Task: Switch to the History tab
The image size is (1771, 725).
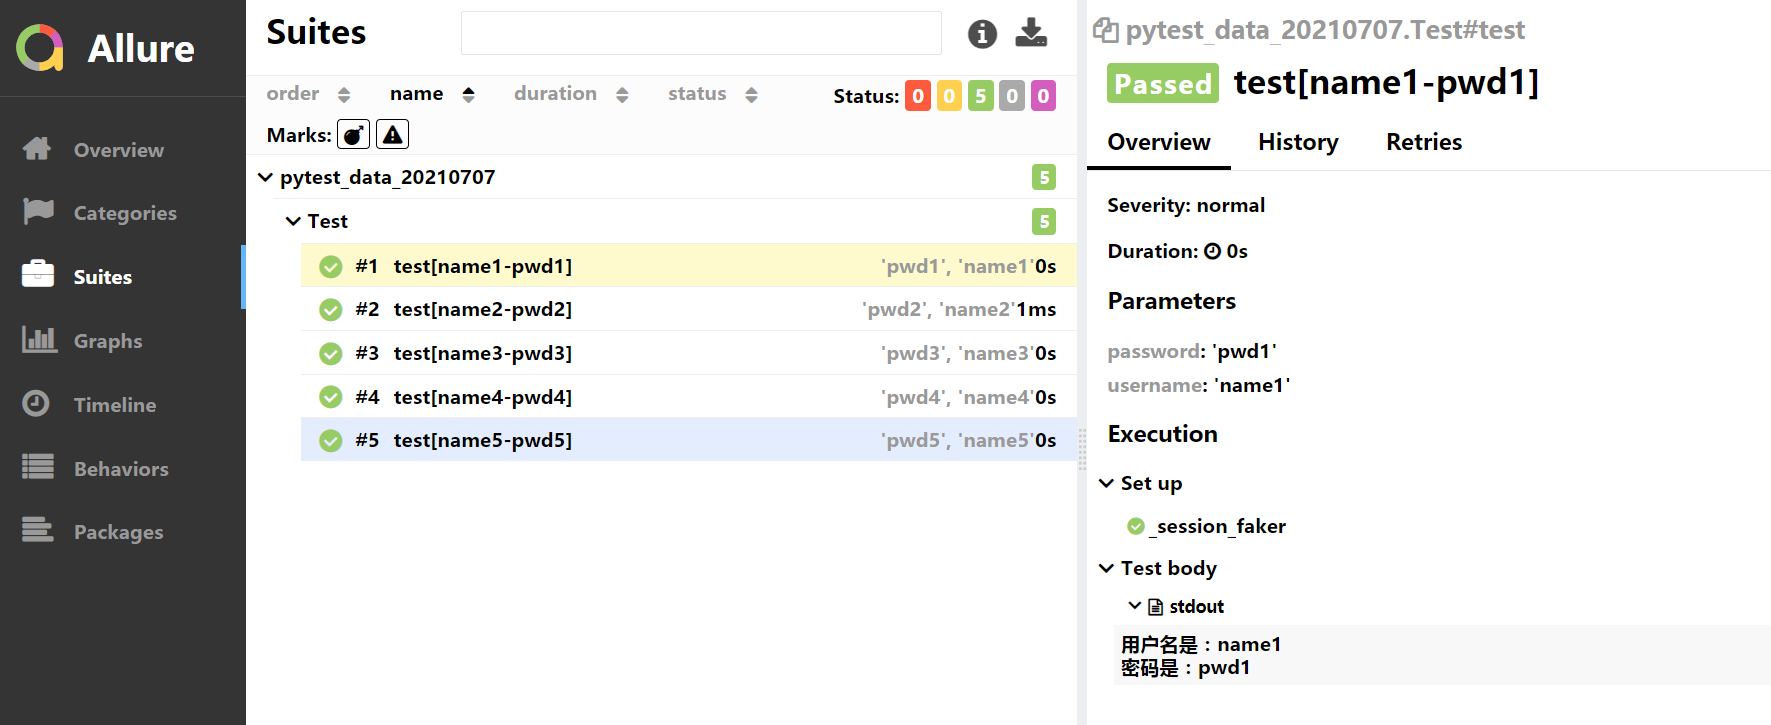Action: (x=1298, y=142)
